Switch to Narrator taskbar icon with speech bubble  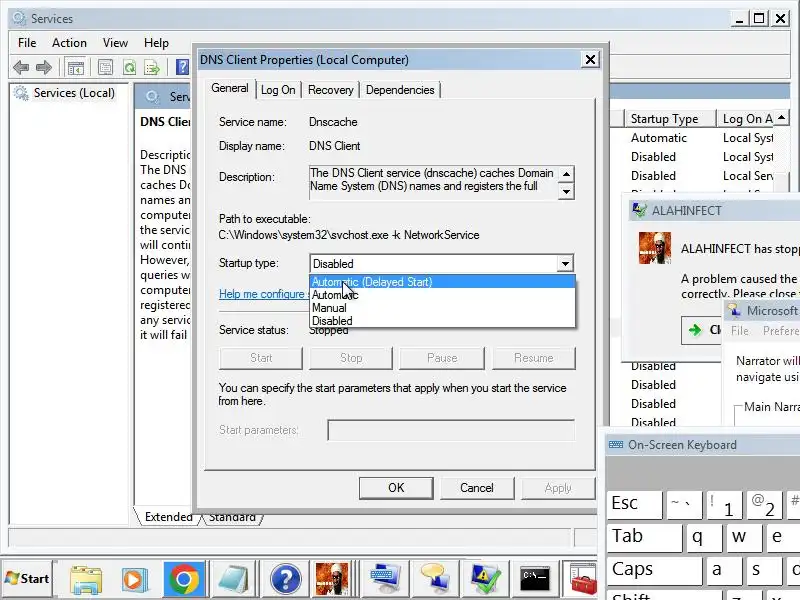tap(434, 579)
